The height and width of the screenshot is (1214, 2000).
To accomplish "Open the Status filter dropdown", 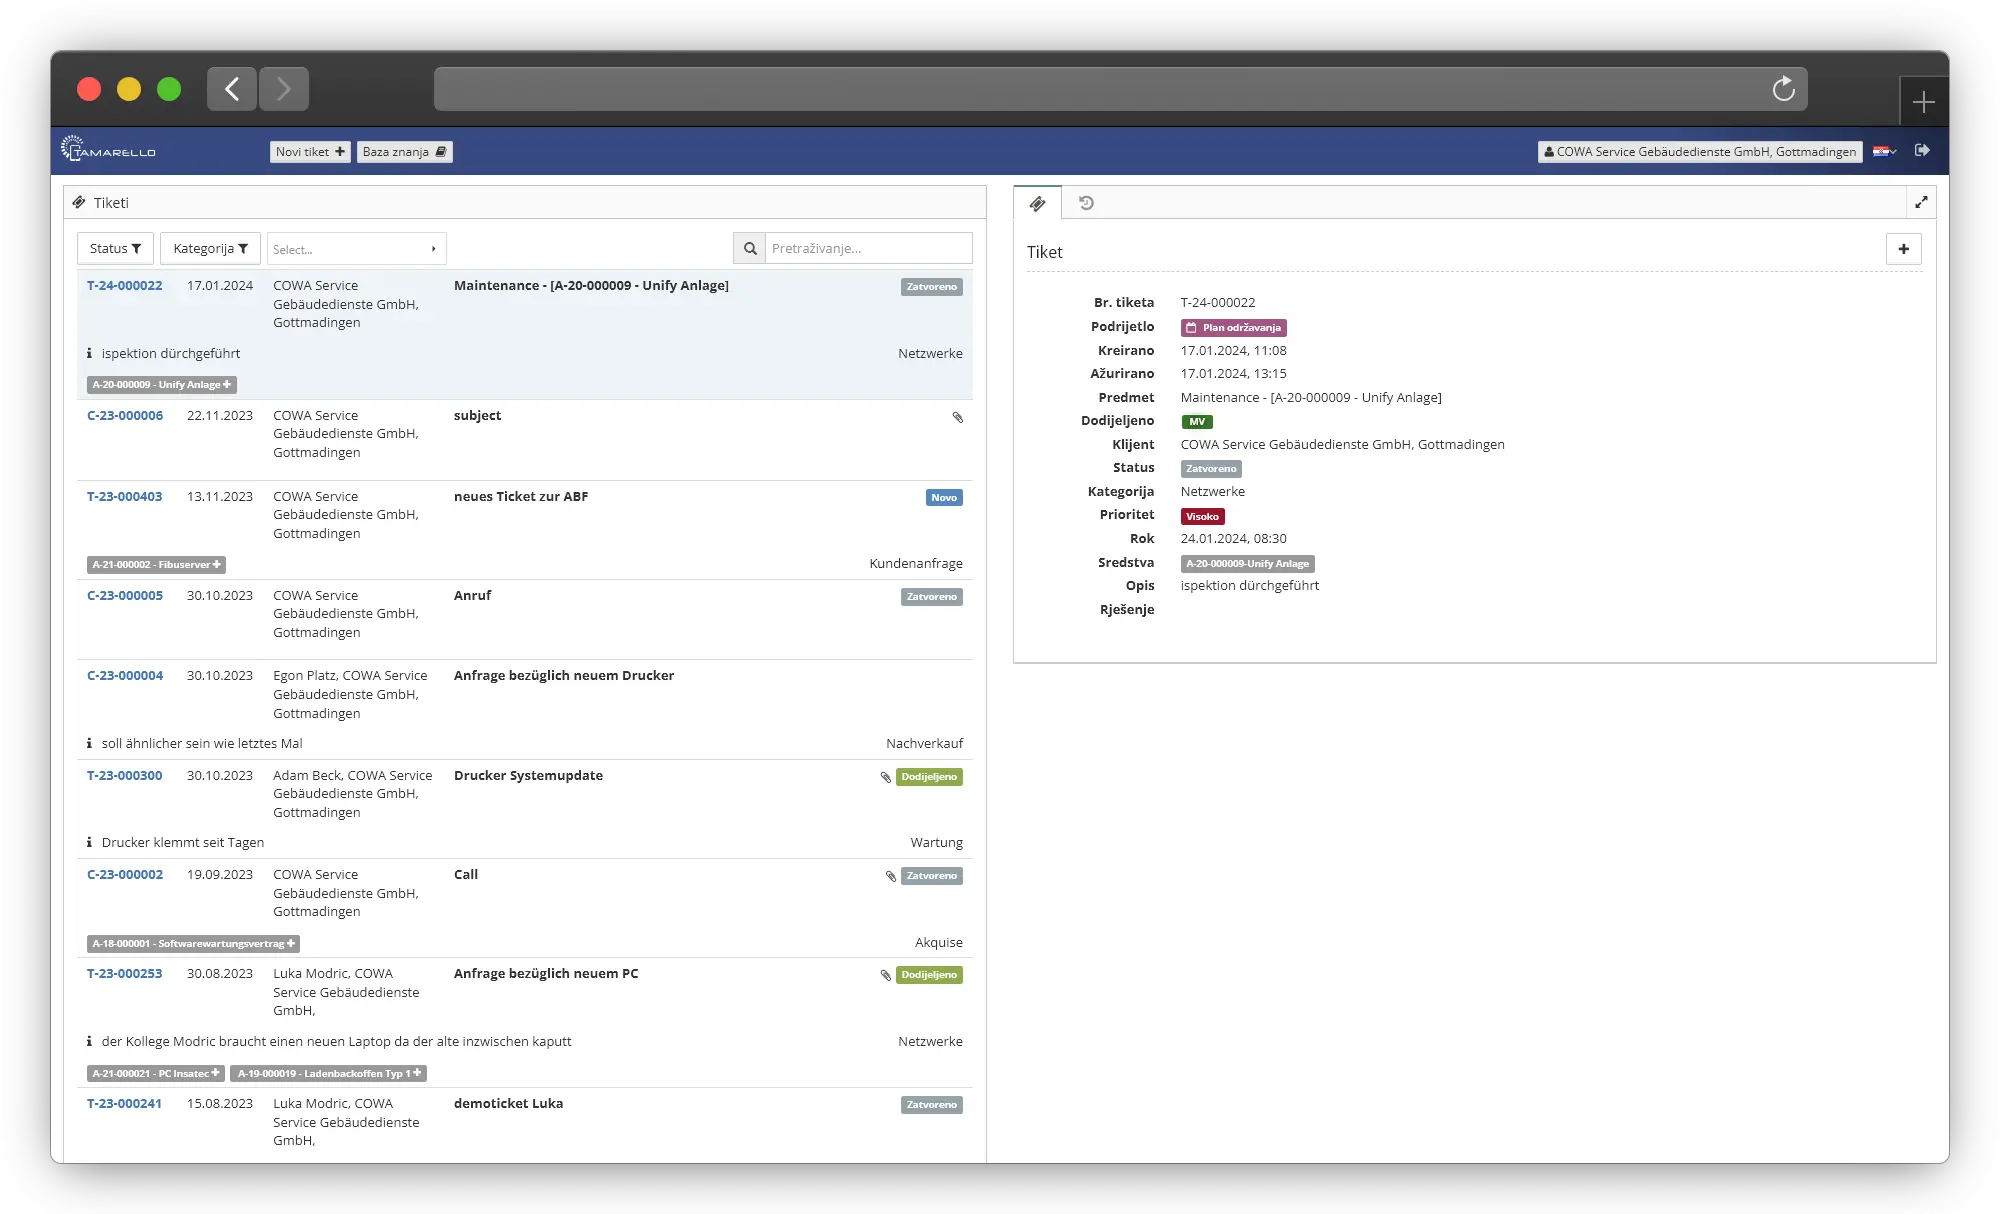I will click(114, 248).
